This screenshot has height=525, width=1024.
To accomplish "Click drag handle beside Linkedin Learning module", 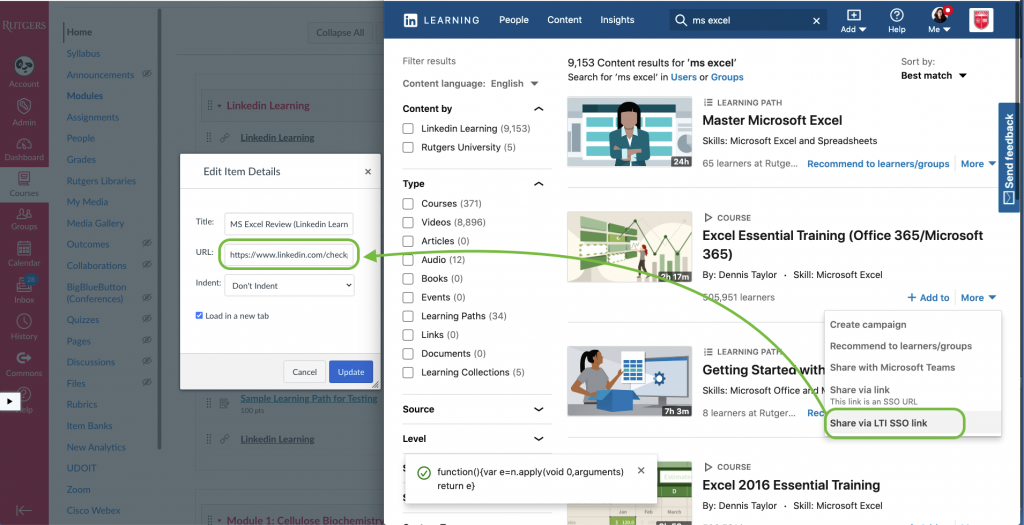I will [210, 105].
